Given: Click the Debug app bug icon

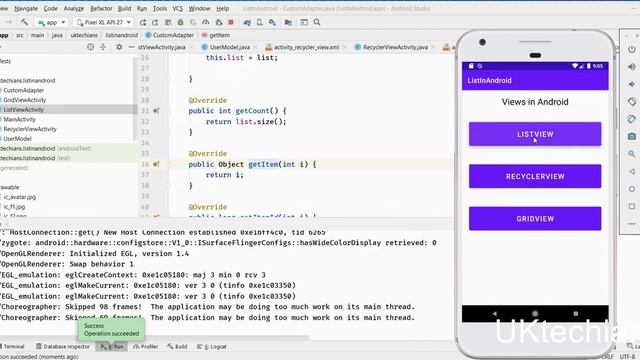Looking at the screenshot, I should click(x=180, y=22).
